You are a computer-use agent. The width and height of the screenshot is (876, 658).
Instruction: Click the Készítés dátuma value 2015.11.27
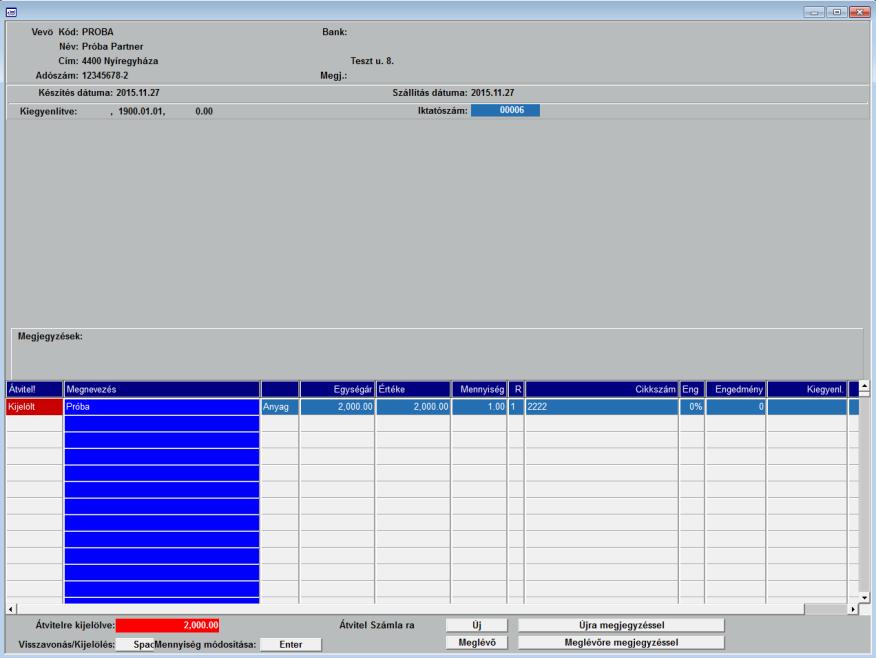(x=138, y=93)
